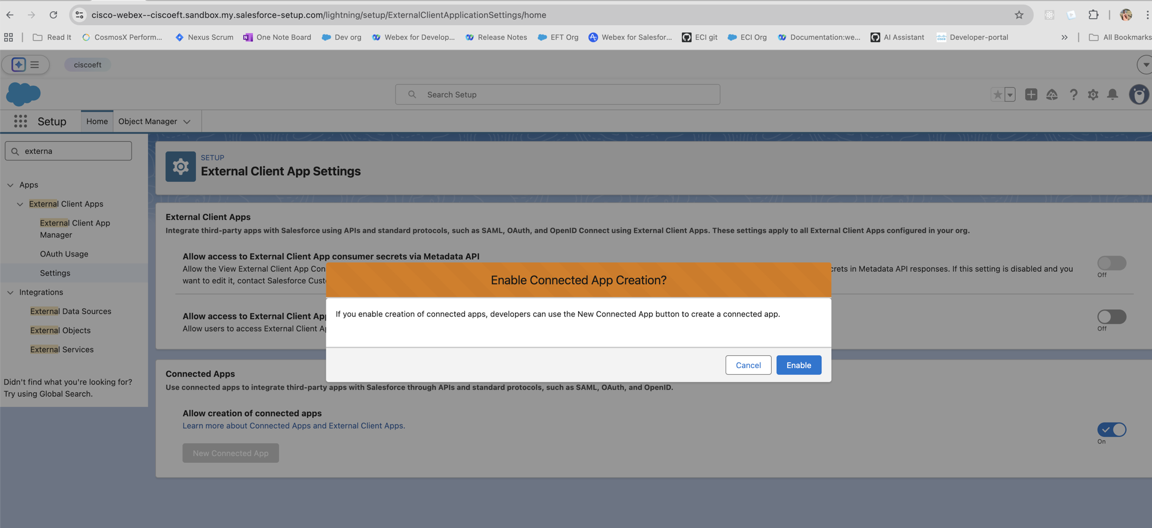Open the Chrome profile avatar
1152x531 pixels.
point(1126,15)
